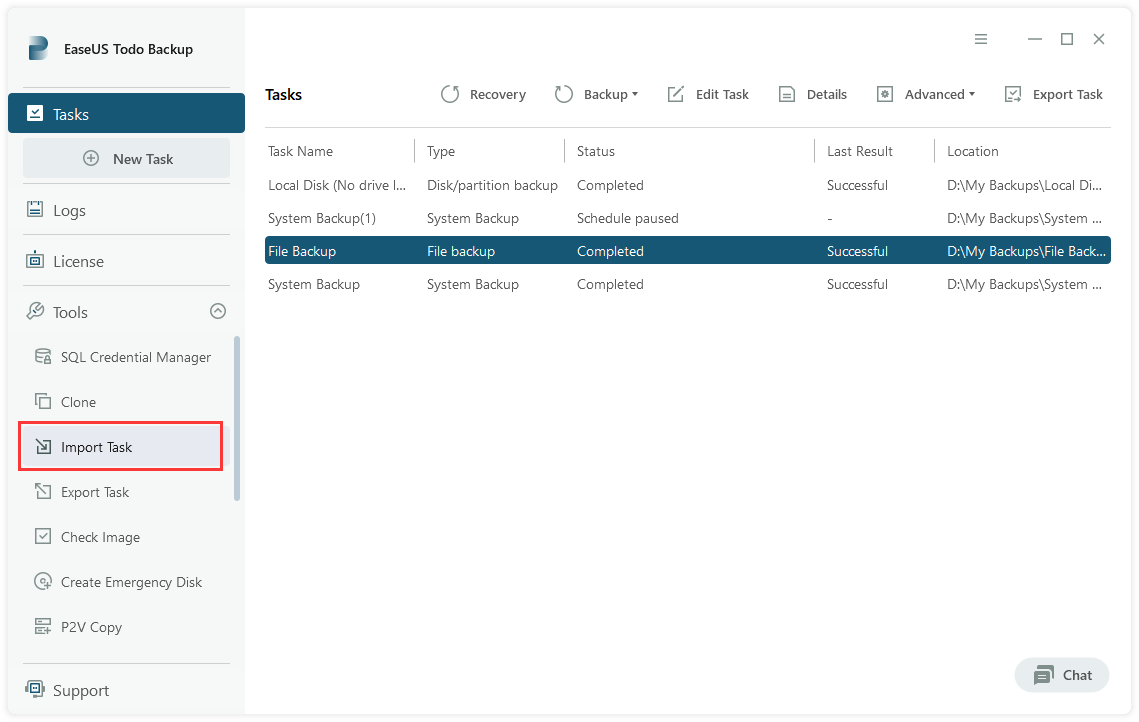Click the toolbar Export Task icon
The width and height of the screenshot is (1139, 722).
click(1013, 94)
